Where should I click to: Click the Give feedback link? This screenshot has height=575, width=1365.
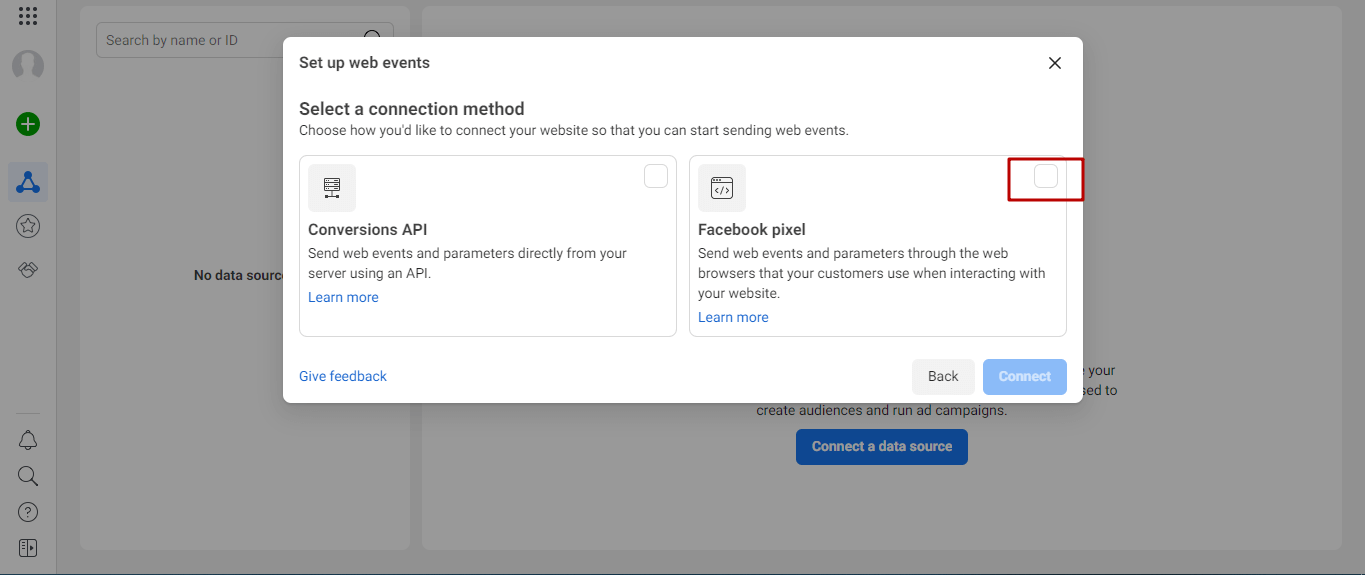point(343,376)
